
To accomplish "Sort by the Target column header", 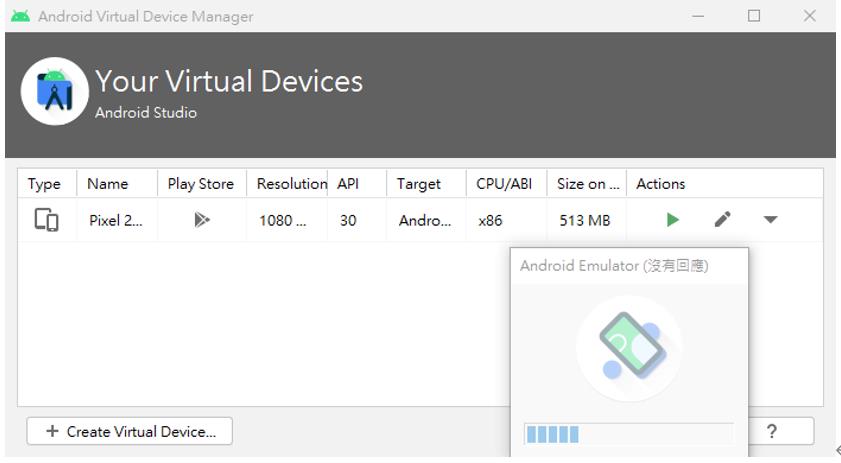I will point(419,184).
